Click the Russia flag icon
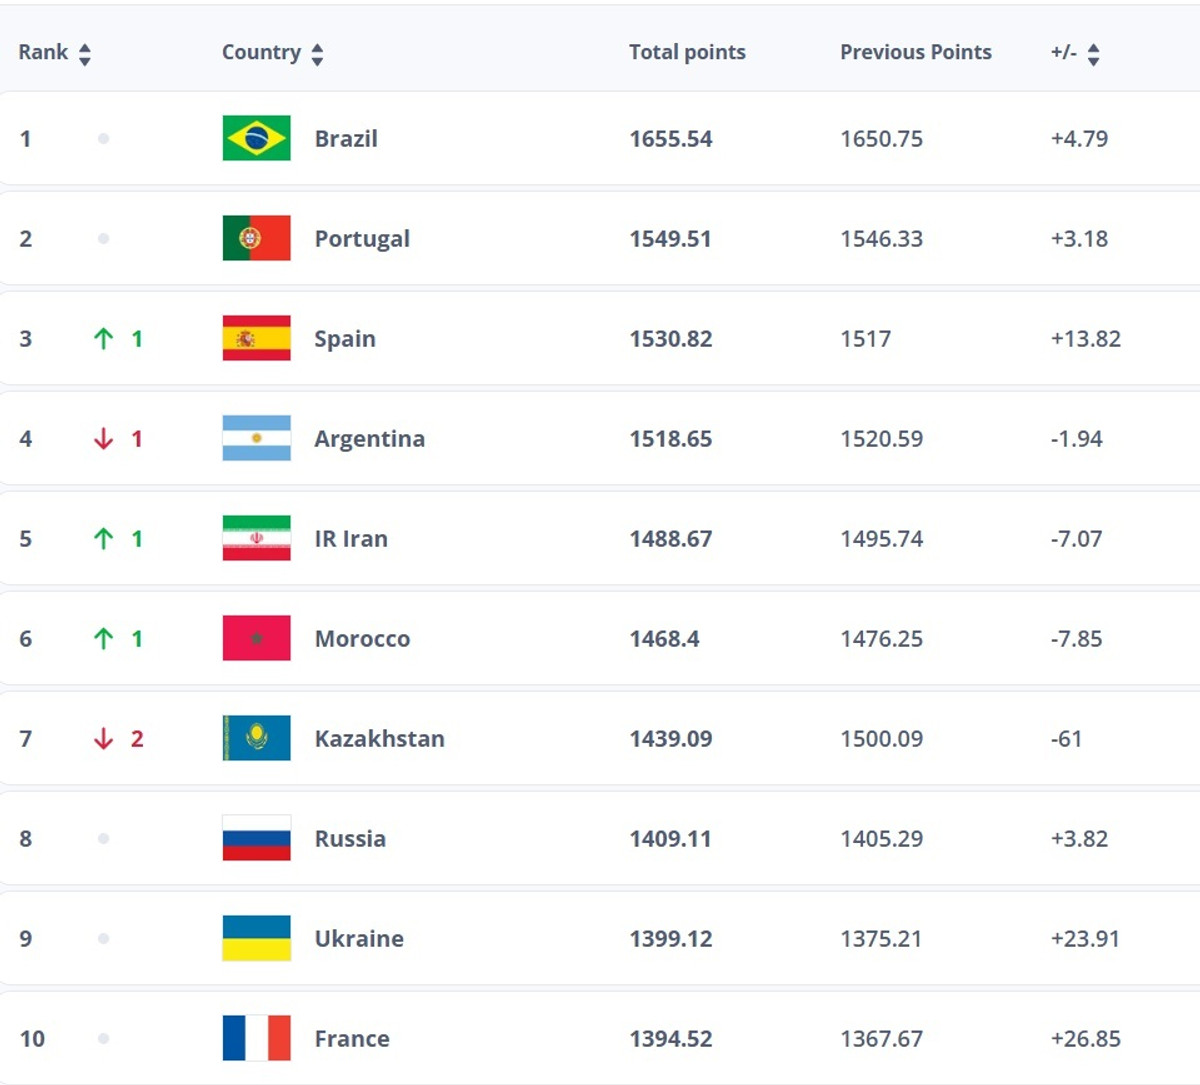 pos(256,838)
